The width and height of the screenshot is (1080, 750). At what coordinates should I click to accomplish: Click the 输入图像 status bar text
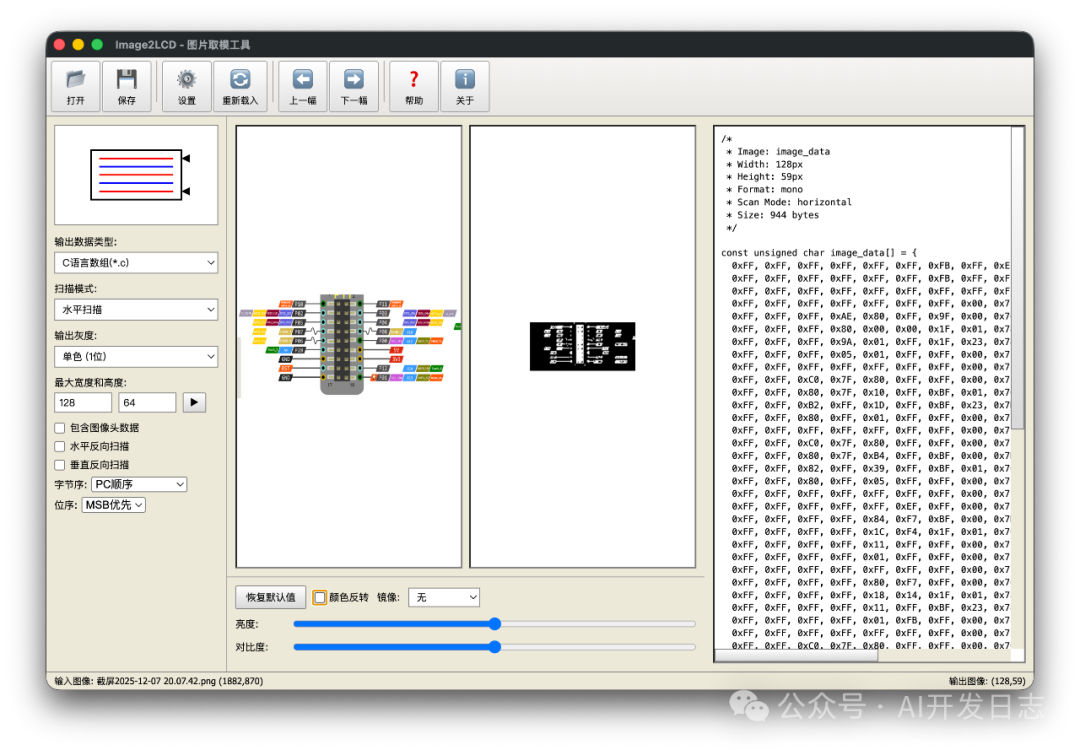point(159,681)
